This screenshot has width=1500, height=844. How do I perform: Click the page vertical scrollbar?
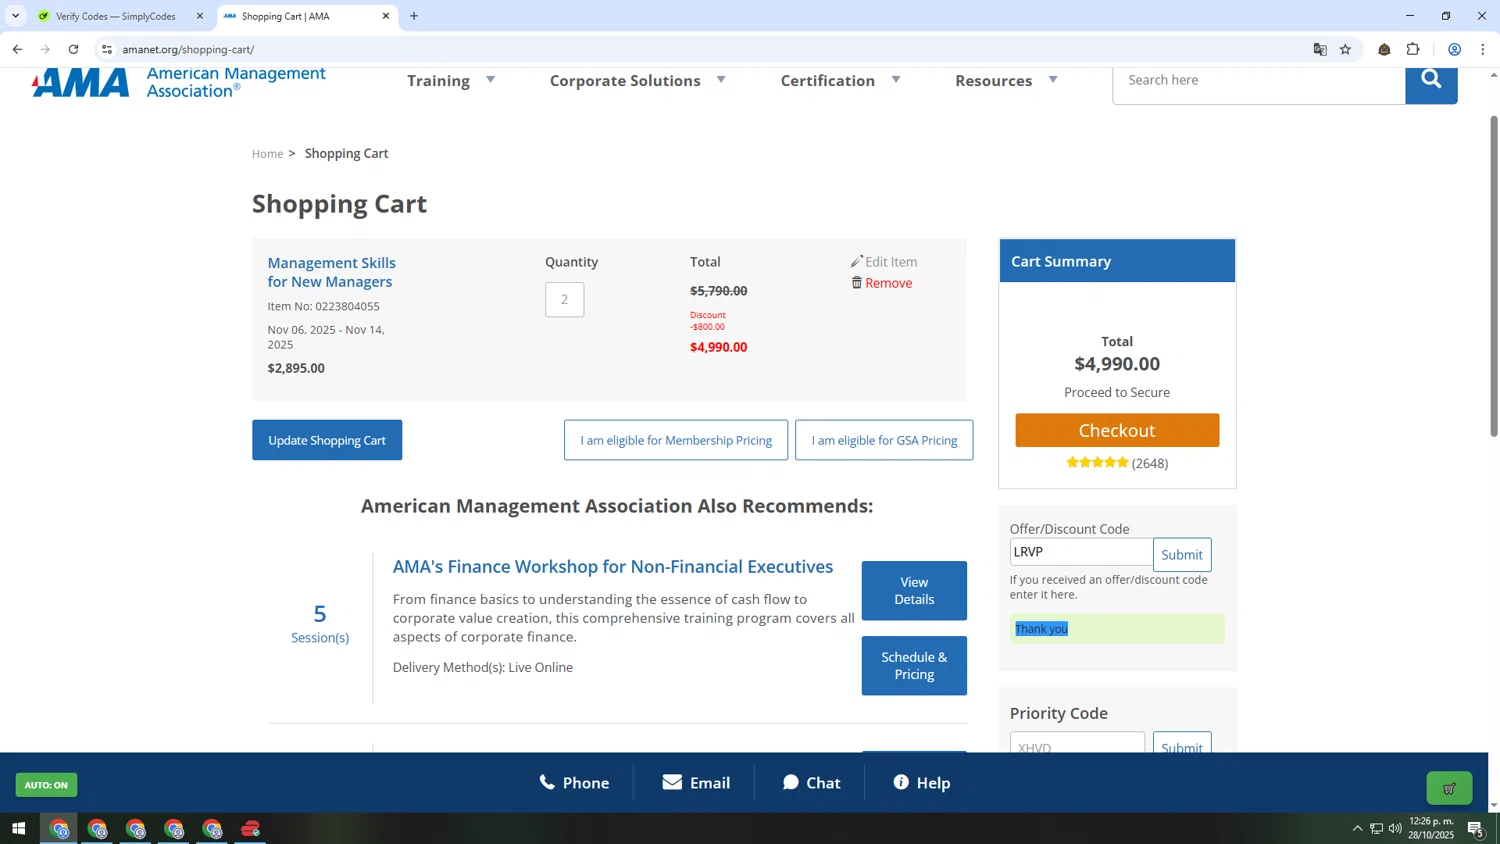[x=1494, y=276]
